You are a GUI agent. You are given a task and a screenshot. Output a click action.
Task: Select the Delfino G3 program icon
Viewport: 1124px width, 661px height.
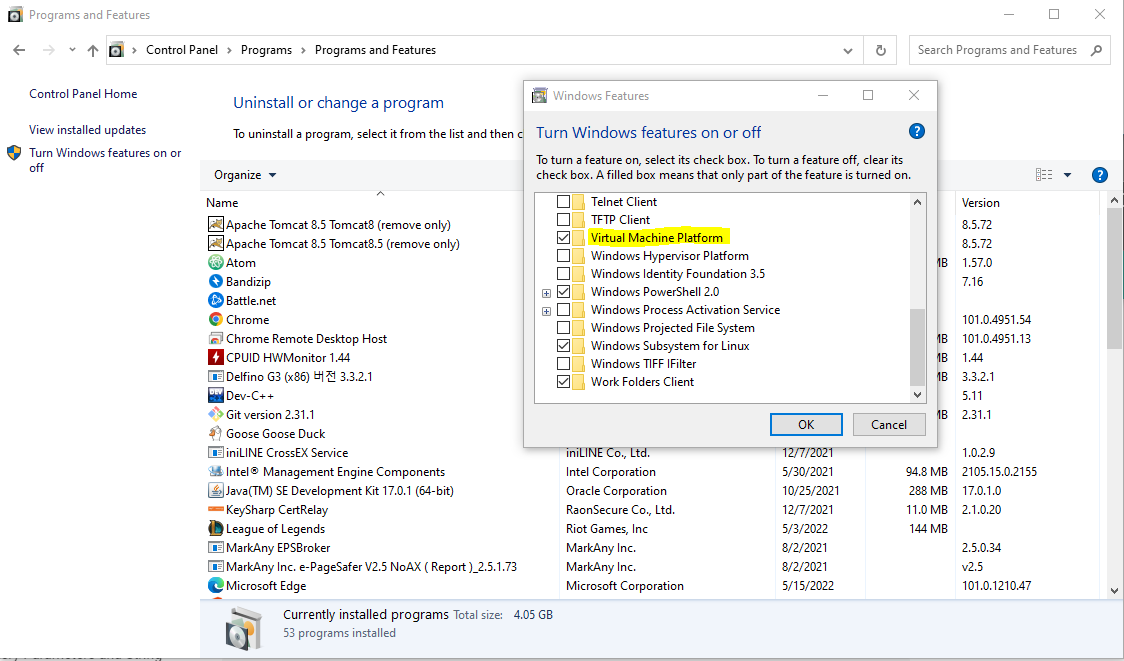click(x=215, y=376)
